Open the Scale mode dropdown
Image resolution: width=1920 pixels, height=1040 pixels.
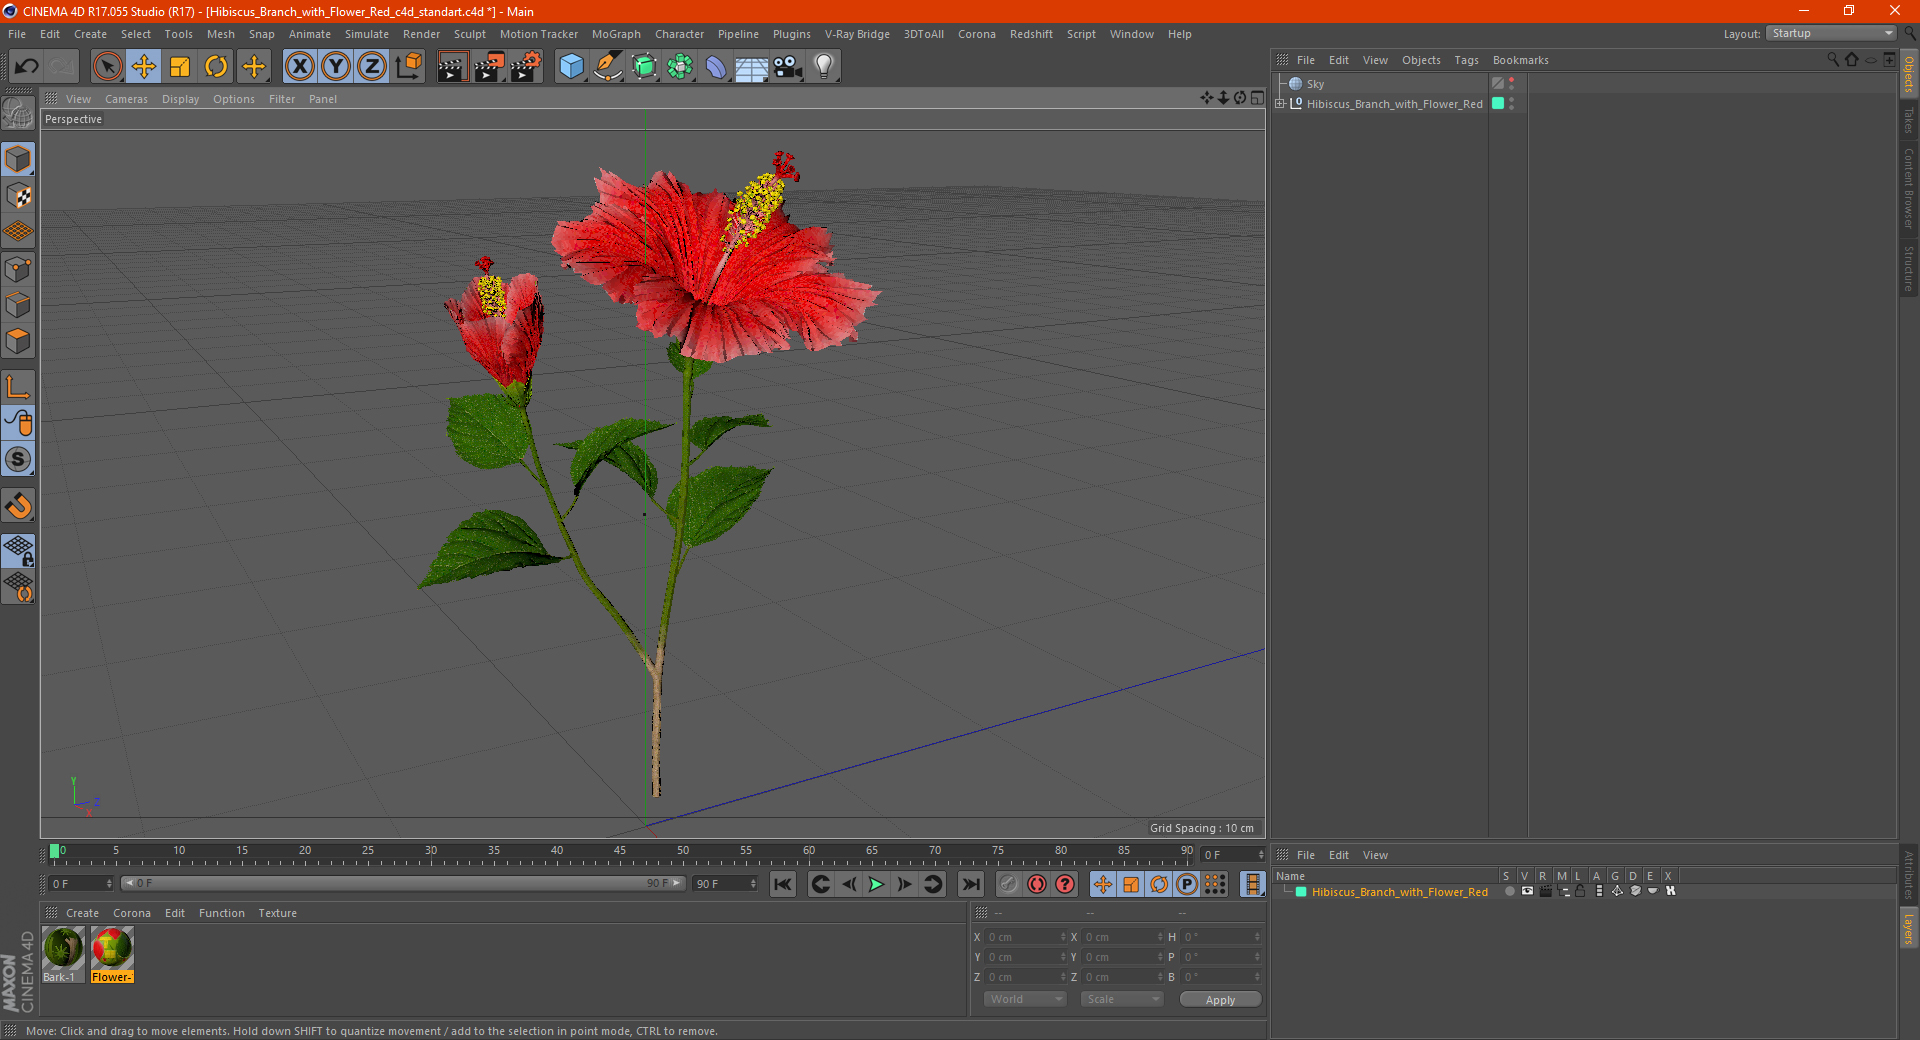tap(1122, 999)
